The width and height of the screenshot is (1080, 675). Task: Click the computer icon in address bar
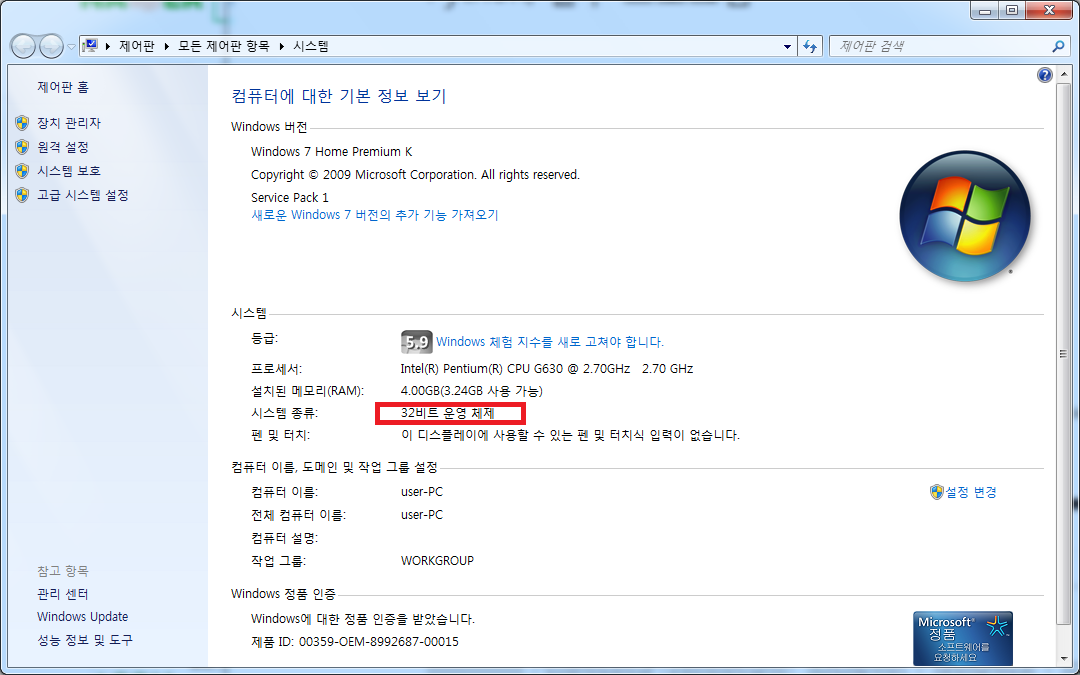(x=90, y=46)
